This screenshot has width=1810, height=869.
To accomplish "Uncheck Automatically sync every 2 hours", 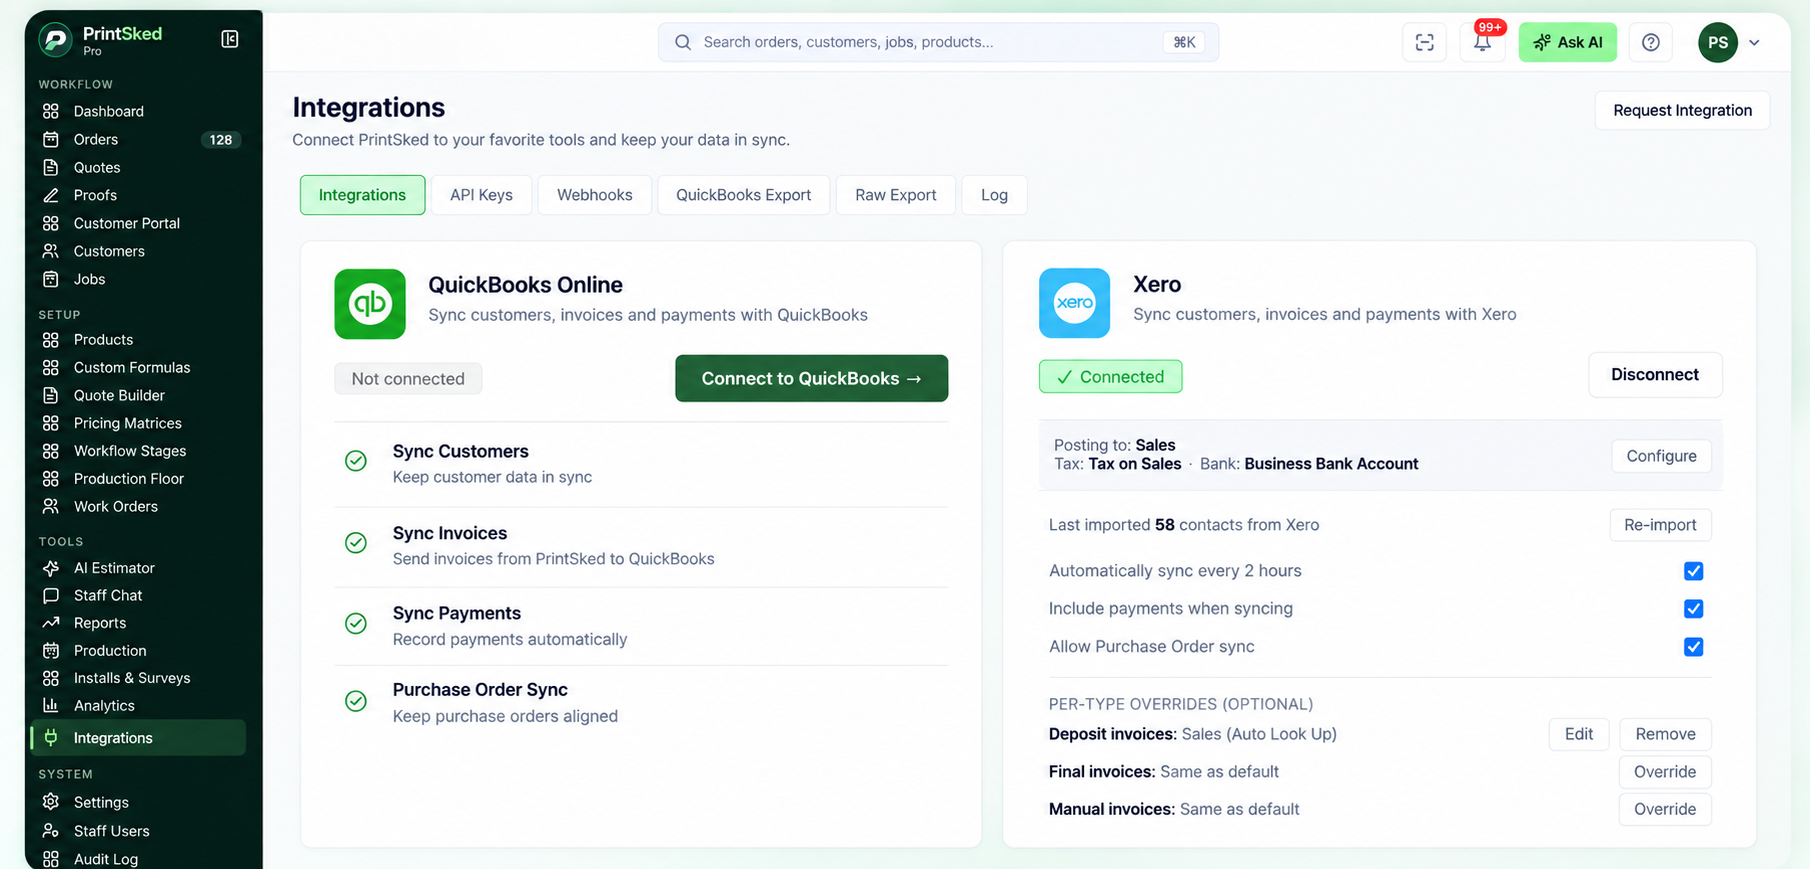I will (x=1693, y=571).
